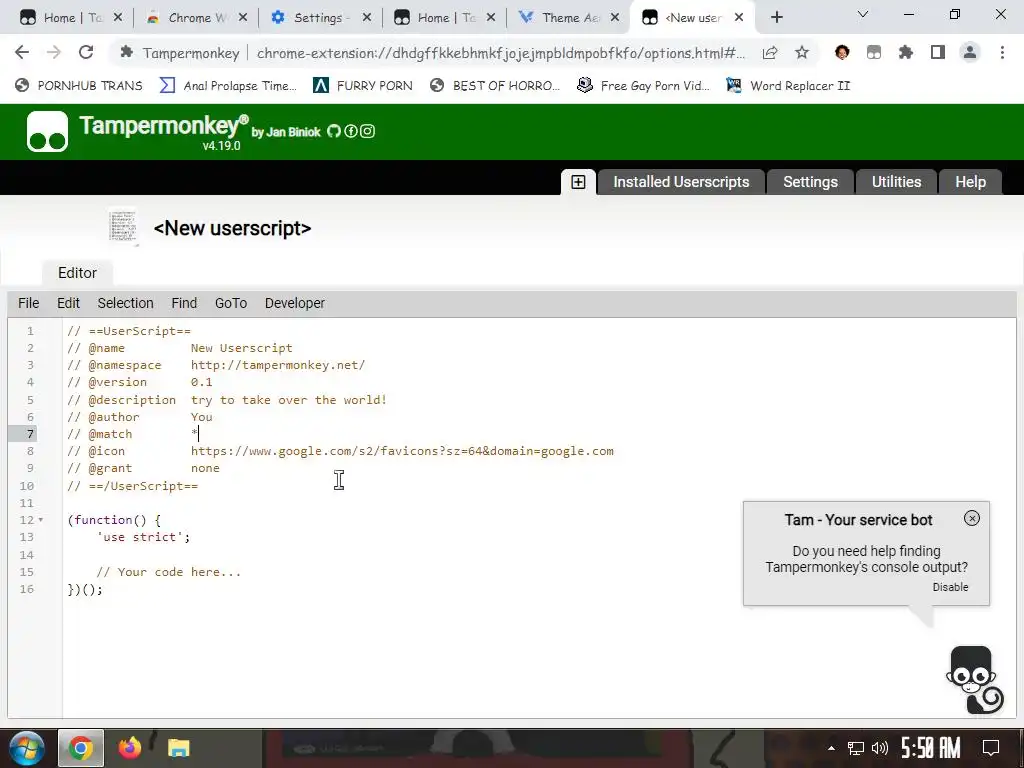Open the Tampermonkey Facebook icon link
1024x768 pixels.
351,131
